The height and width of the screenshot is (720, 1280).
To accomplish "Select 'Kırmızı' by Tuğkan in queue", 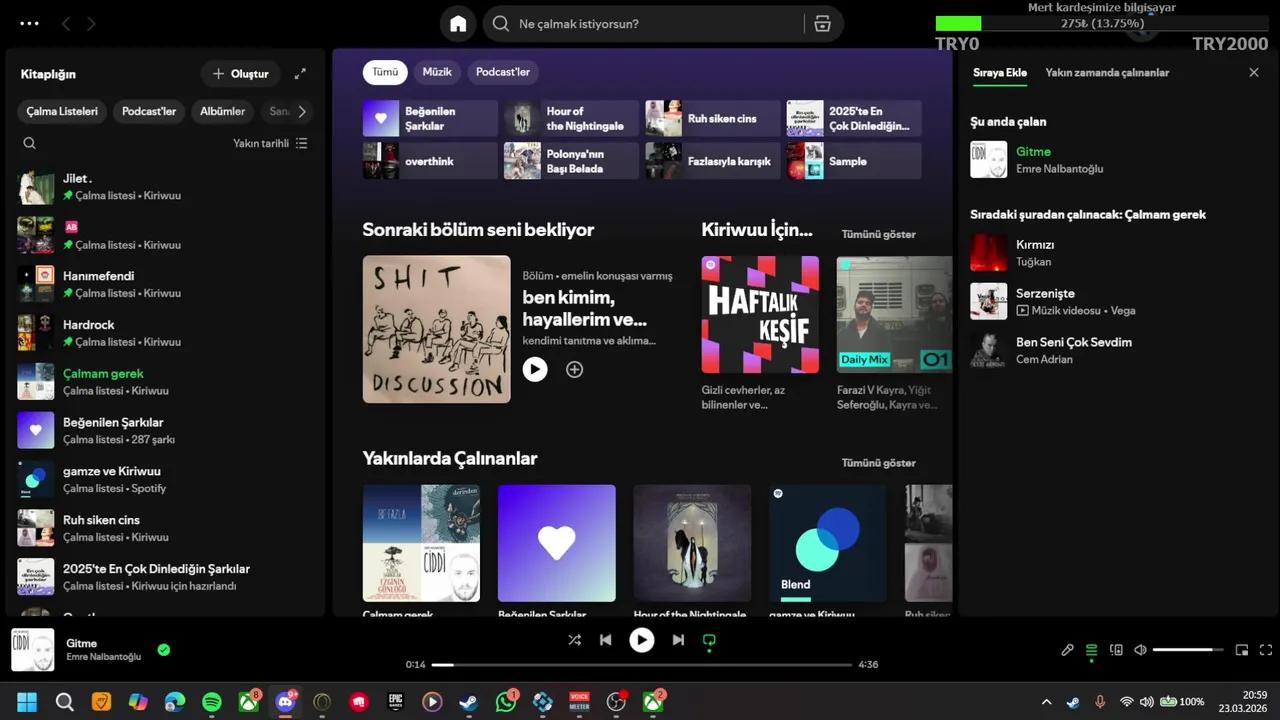I will pos(1115,252).
